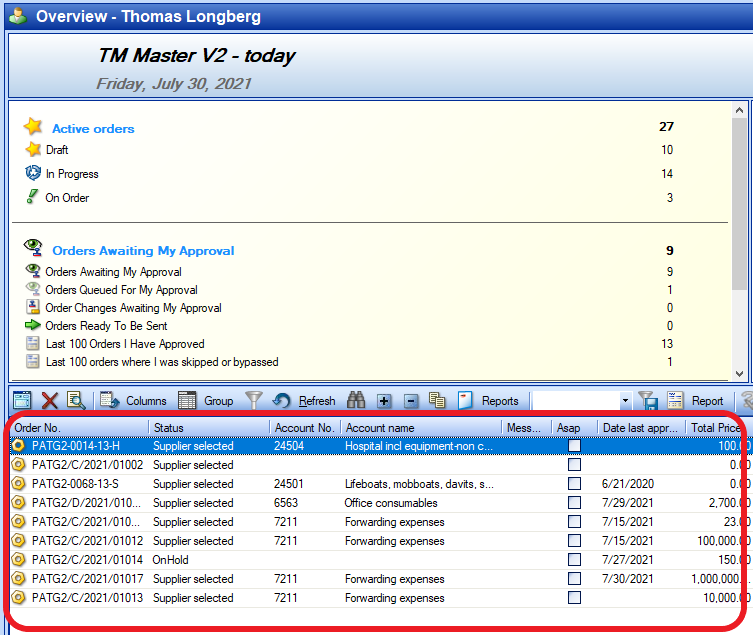Image resolution: width=753 pixels, height=635 pixels.
Task: Sort by Mess... column header
Action: click(x=527, y=427)
